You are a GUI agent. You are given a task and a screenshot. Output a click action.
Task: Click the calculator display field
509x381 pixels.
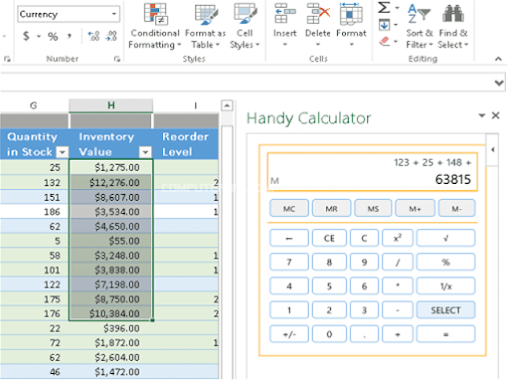click(x=372, y=172)
